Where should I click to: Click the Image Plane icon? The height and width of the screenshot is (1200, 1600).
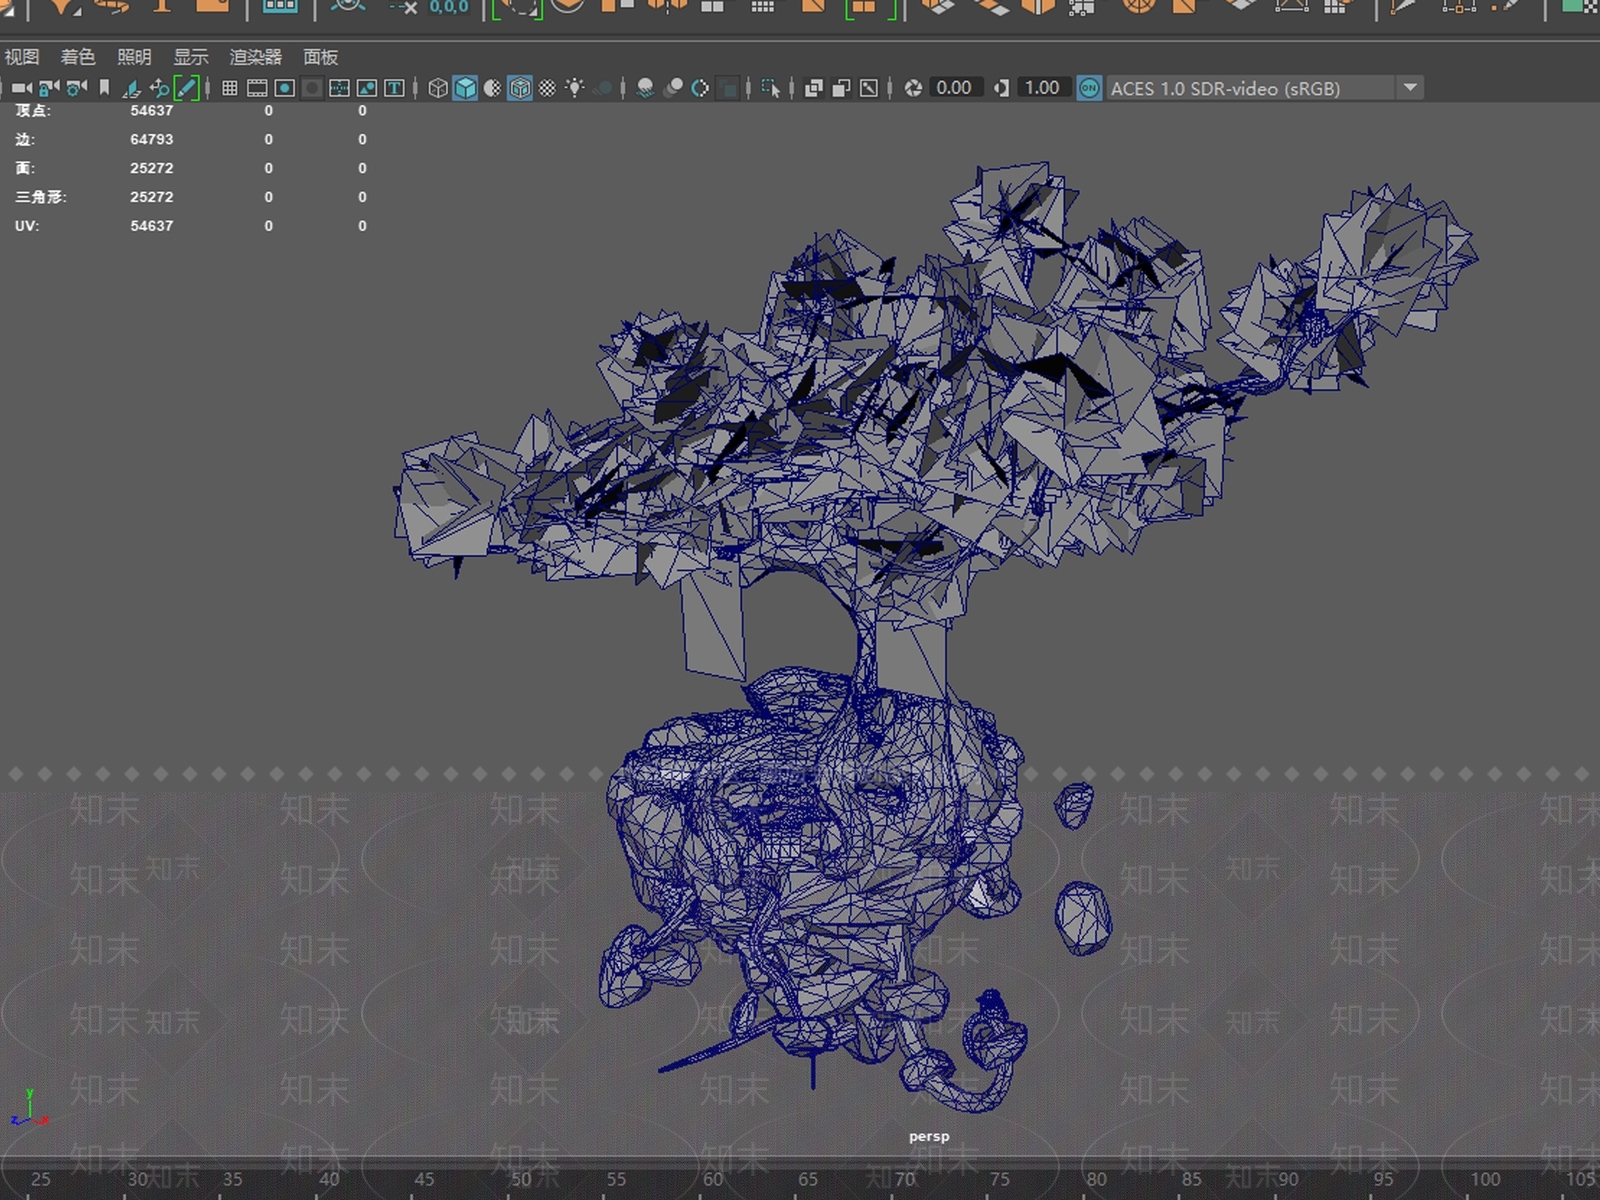pos(131,88)
